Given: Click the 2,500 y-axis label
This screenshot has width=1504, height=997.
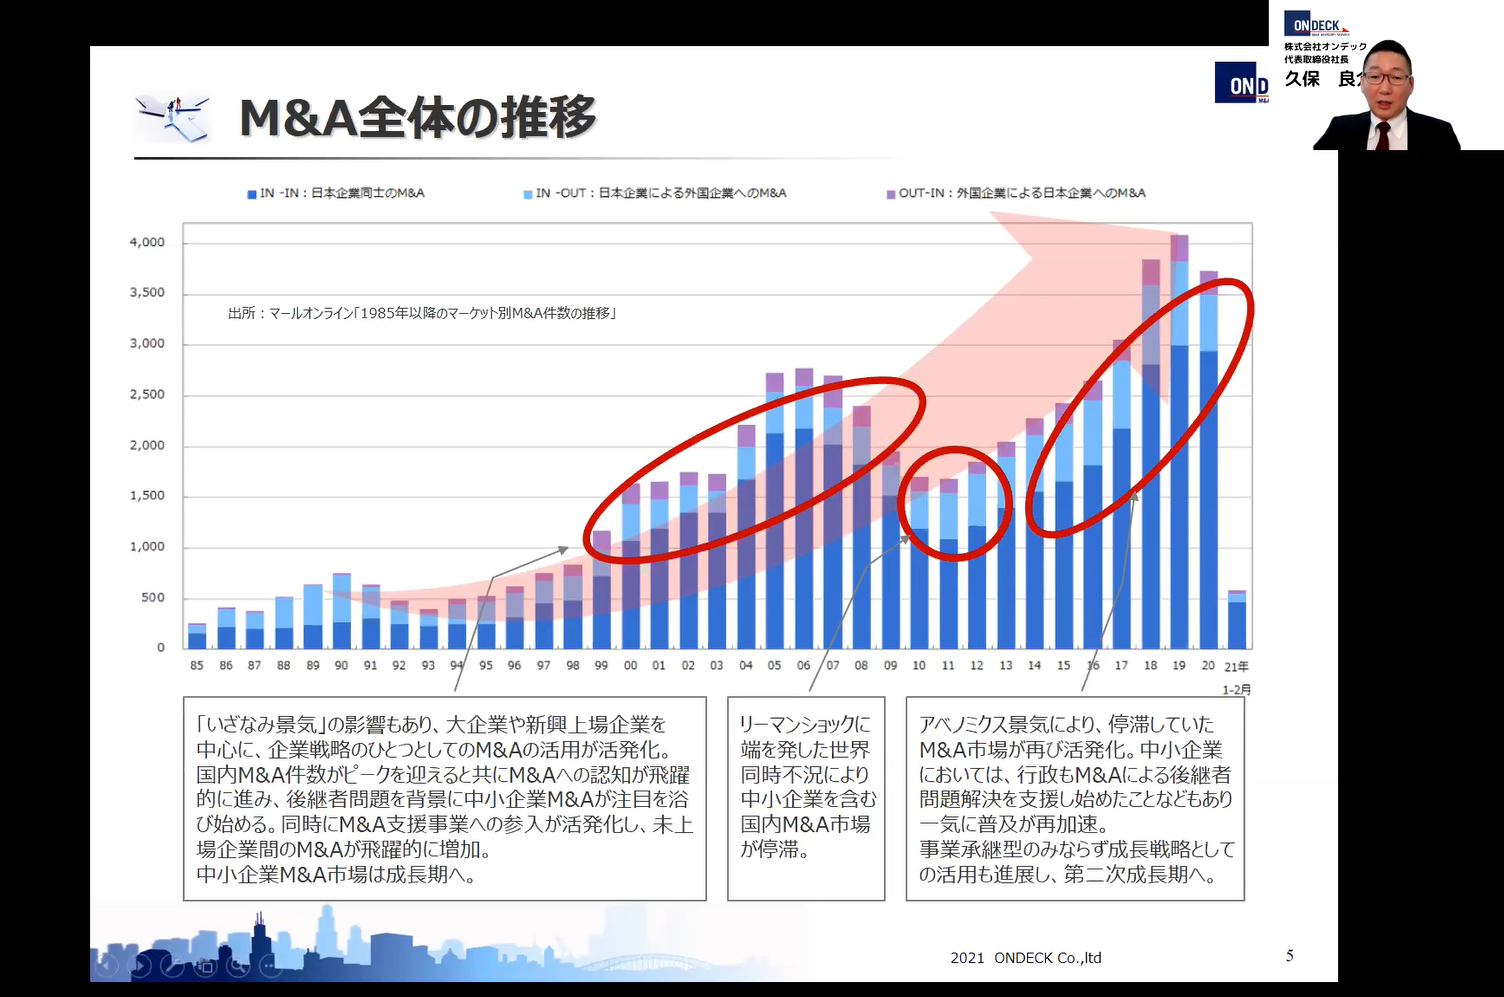Looking at the screenshot, I should (147, 394).
